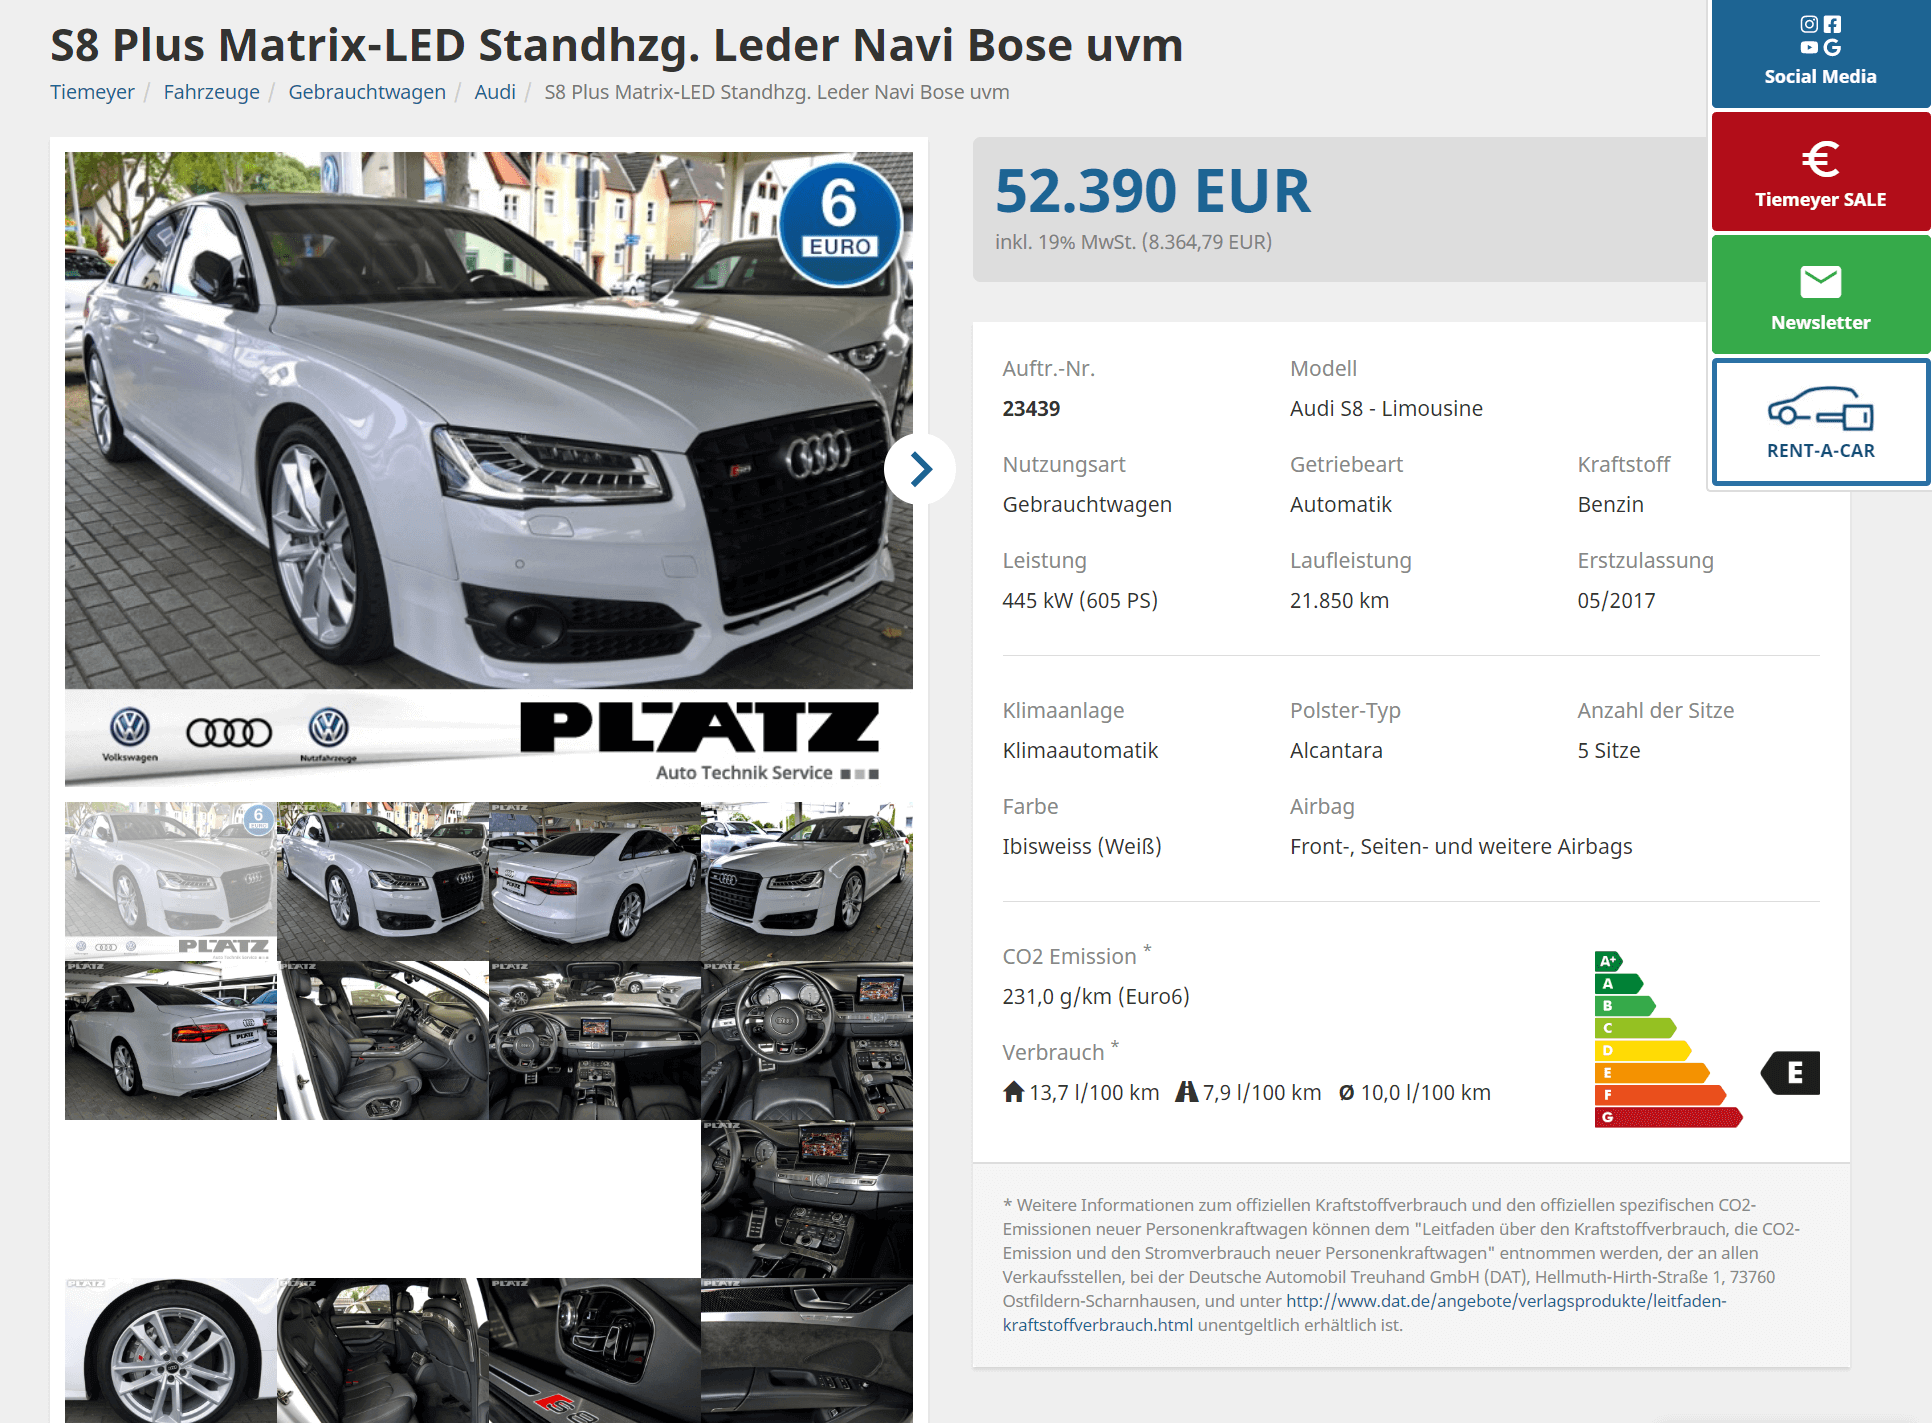Click the Gebrauchtwagen usage type value
1932x1423 pixels.
1087,504
